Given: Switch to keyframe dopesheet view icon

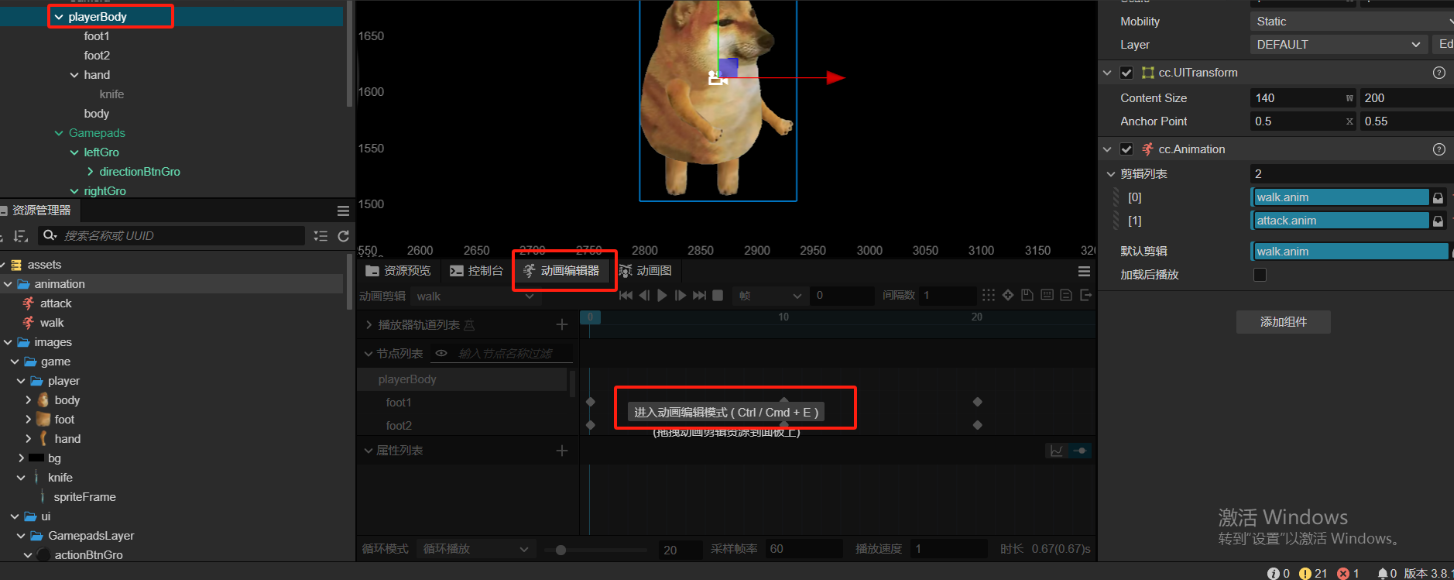Looking at the screenshot, I should [x=1080, y=451].
